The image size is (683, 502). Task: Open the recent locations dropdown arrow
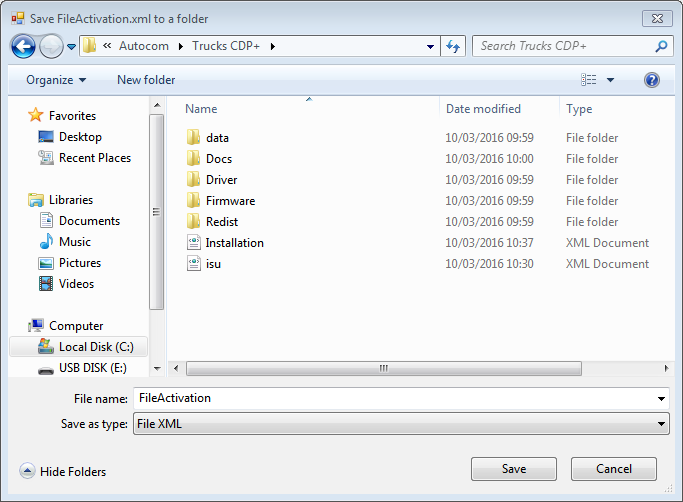tap(71, 46)
